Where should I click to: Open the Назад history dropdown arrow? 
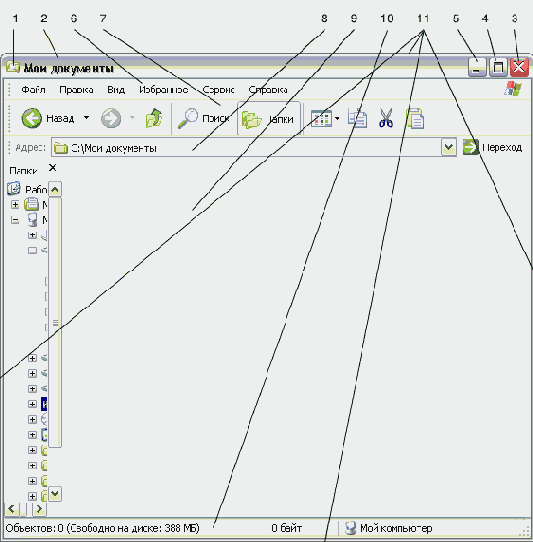[86, 118]
